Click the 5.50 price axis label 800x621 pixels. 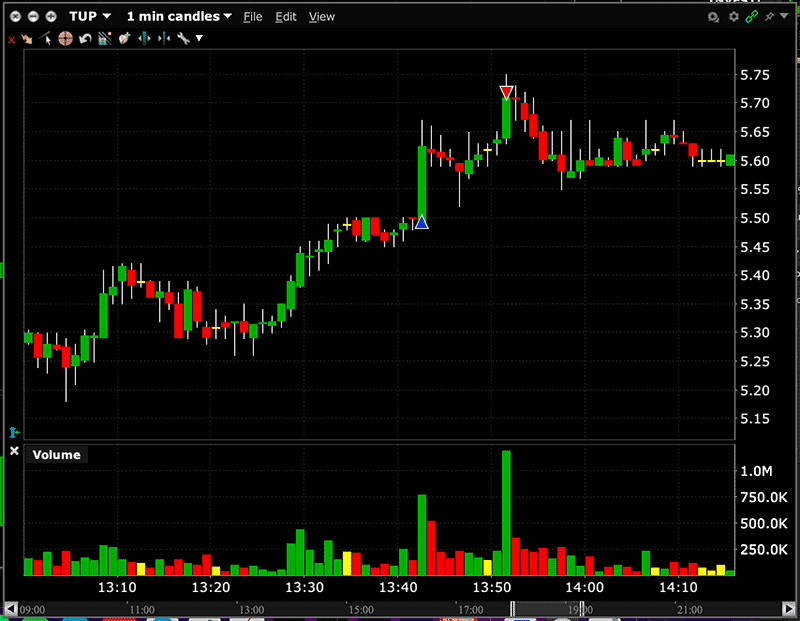coord(755,218)
